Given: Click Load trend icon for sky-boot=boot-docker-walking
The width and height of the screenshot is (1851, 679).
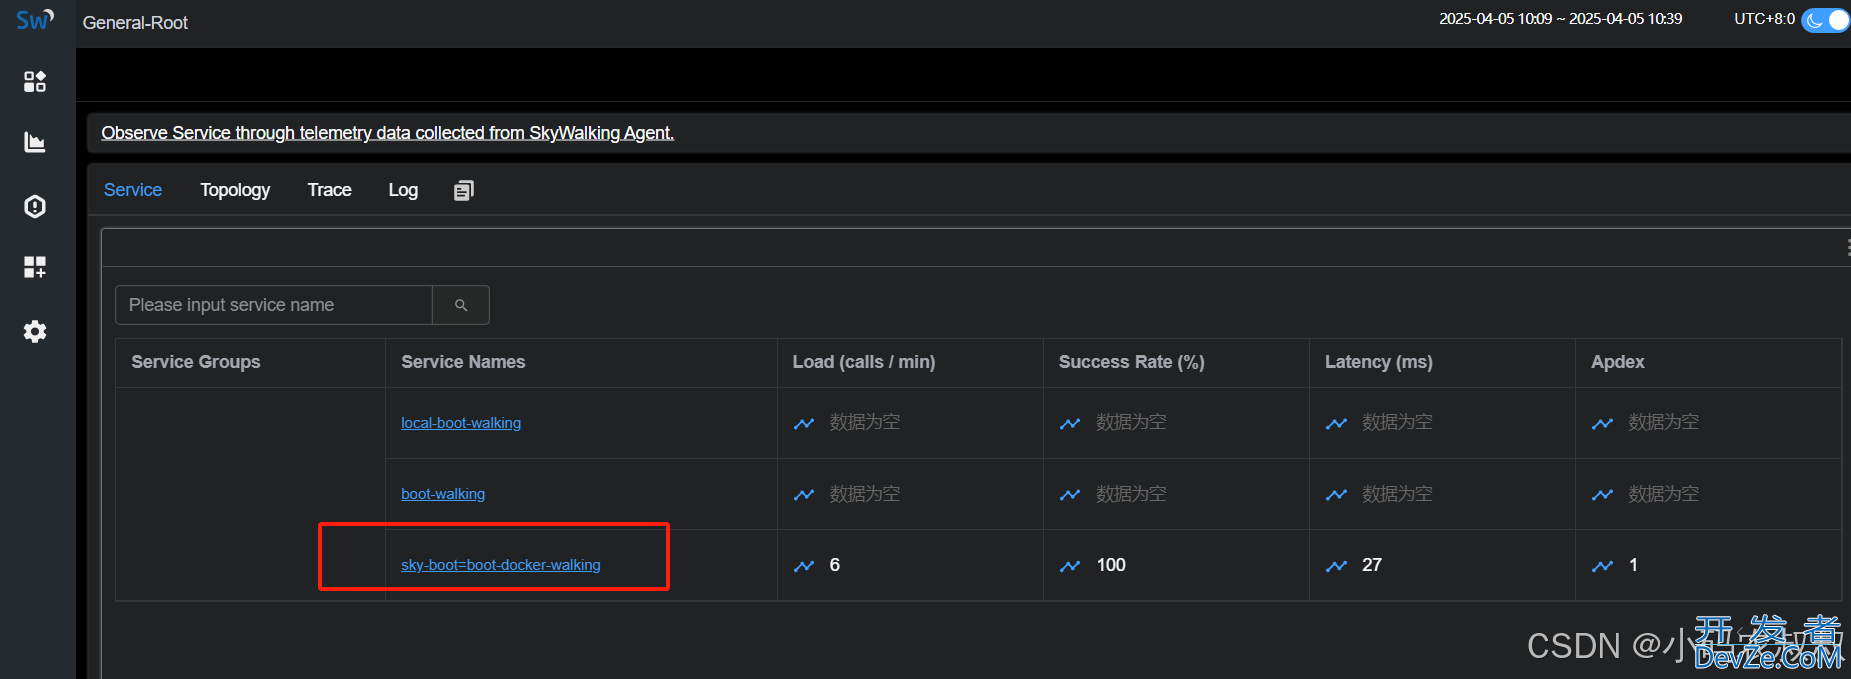Looking at the screenshot, I should [804, 565].
